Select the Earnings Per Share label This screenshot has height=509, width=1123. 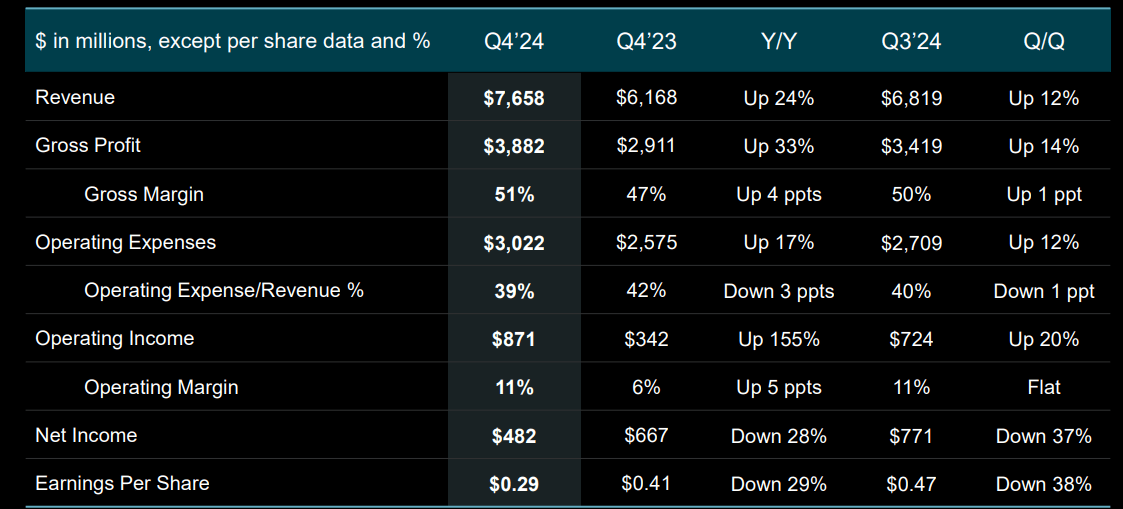coord(122,483)
